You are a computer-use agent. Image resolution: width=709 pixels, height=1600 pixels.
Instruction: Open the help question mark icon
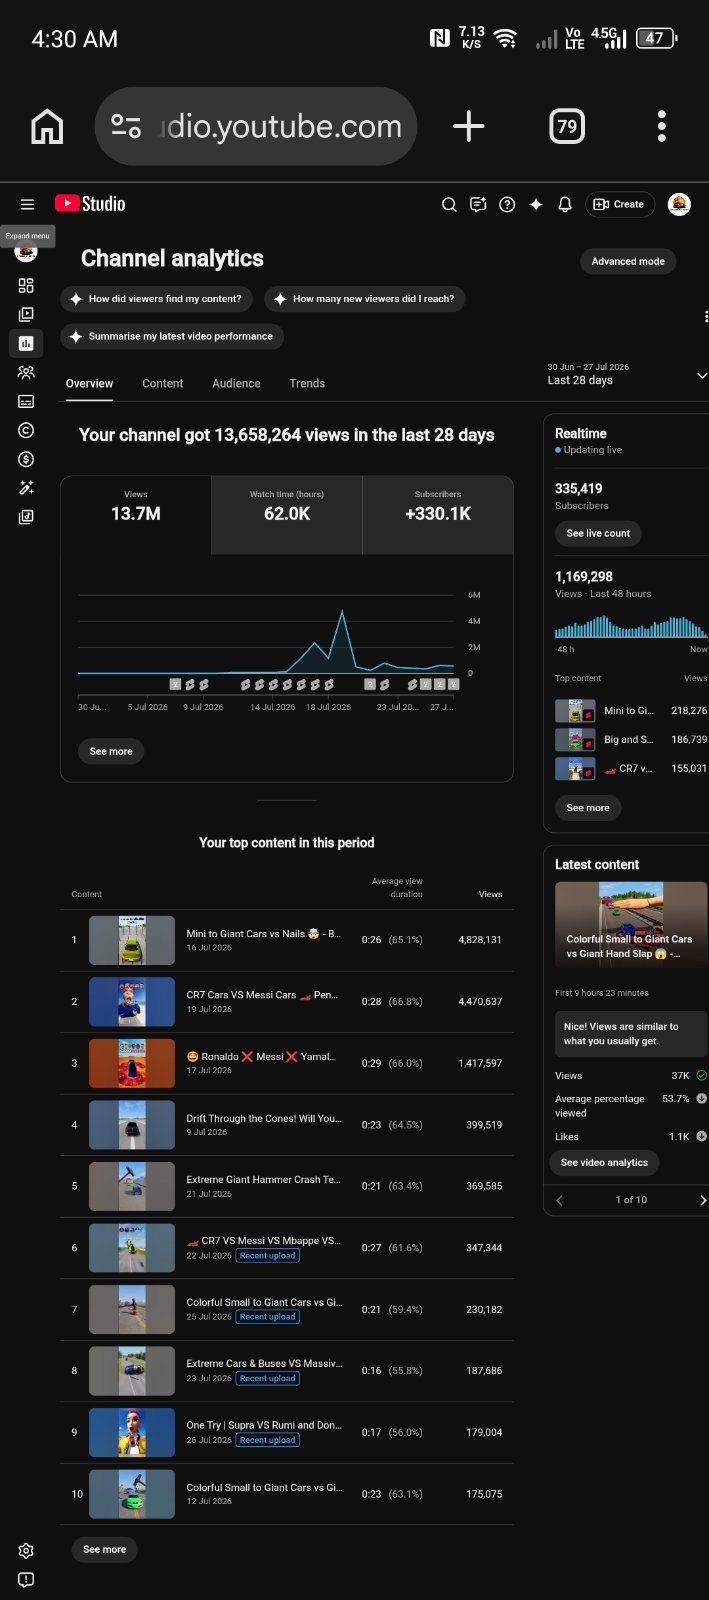(x=507, y=204)
